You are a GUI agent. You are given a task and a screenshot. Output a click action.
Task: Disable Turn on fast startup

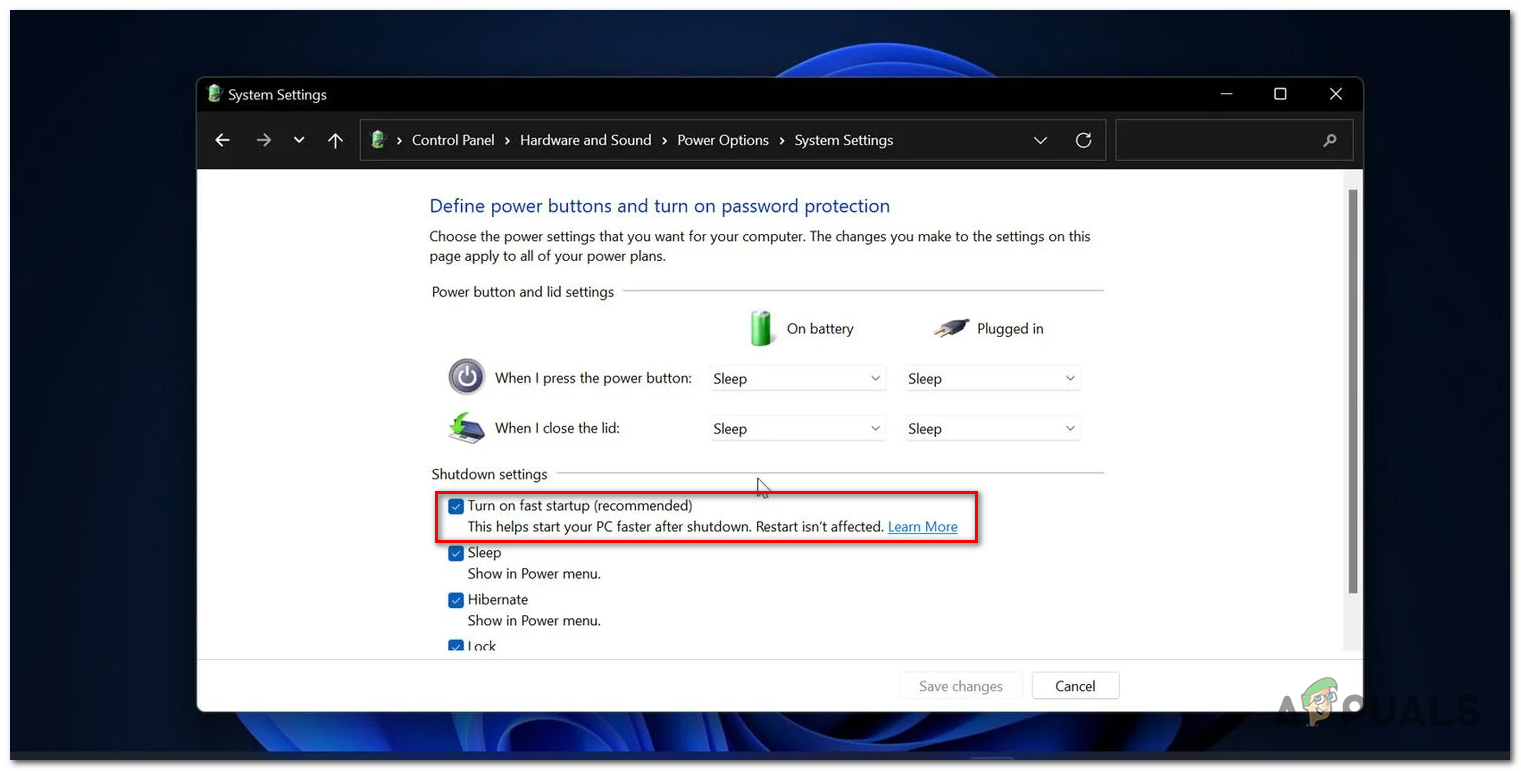pos(457,506)
